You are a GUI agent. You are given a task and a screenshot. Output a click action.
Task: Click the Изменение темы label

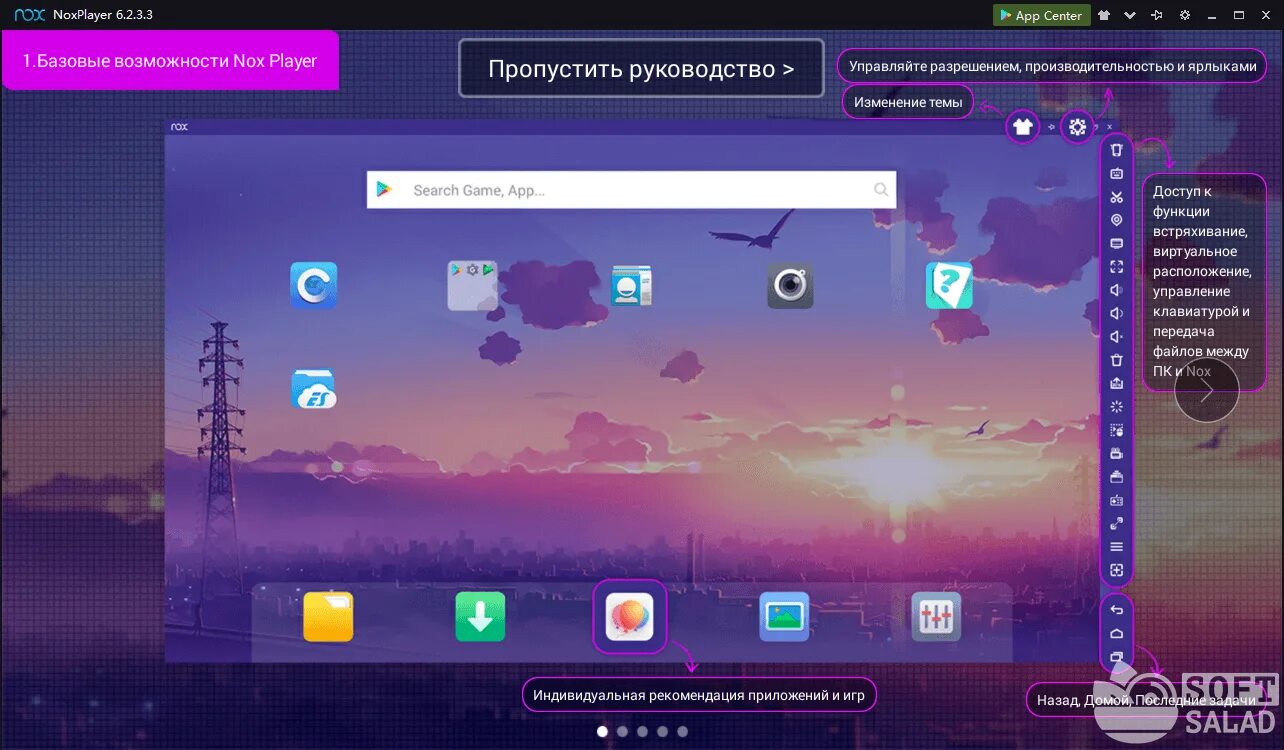click(908, 102)
